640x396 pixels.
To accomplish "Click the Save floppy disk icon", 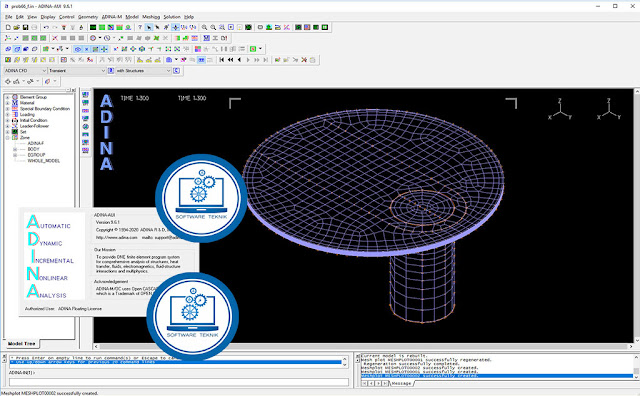I will click(x=25, y=27).
